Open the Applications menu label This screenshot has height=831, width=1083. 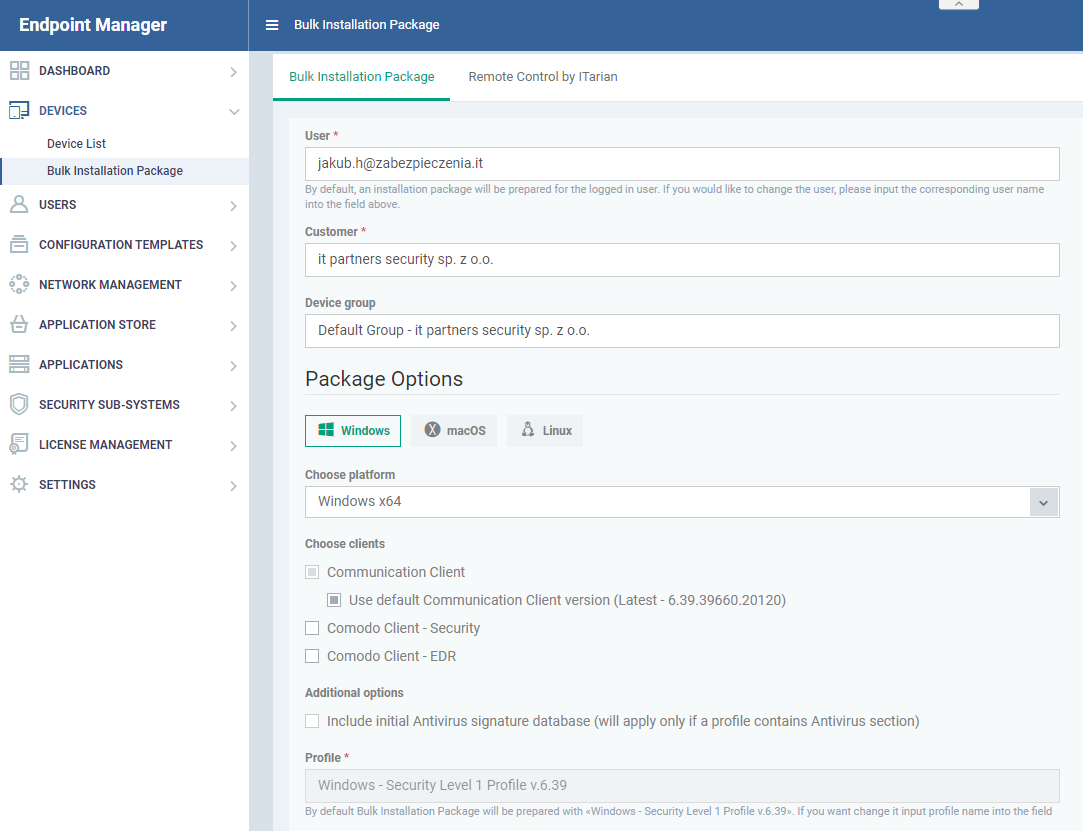[81, 365]
